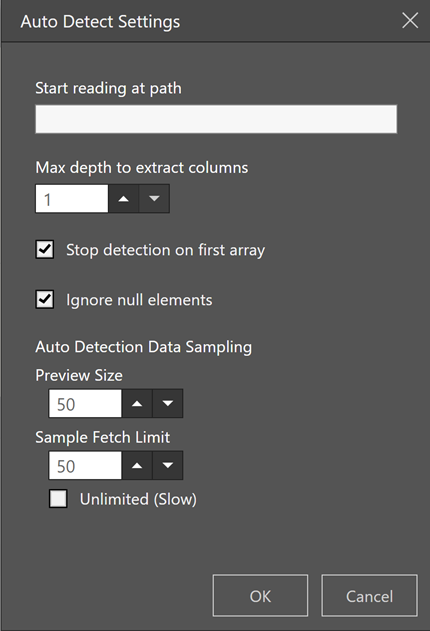Enable the Unlimited (Slow) checkbox

pos(58,499)
